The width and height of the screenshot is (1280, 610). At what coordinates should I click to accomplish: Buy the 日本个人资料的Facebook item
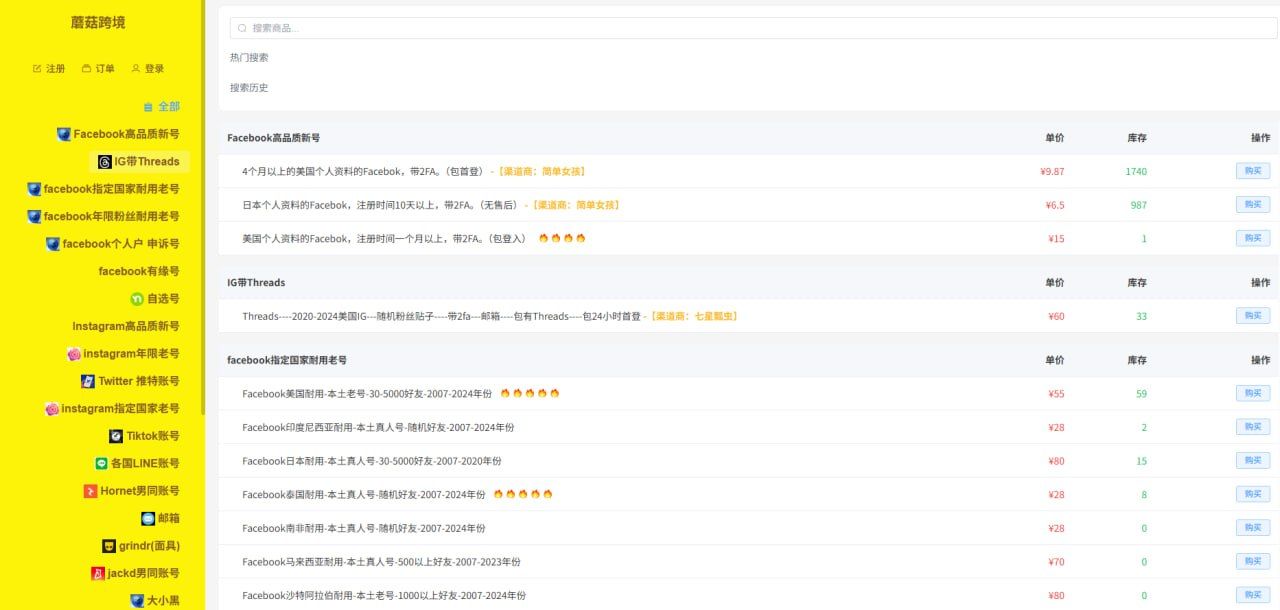pyautogui.click(x=1253, y=204)
